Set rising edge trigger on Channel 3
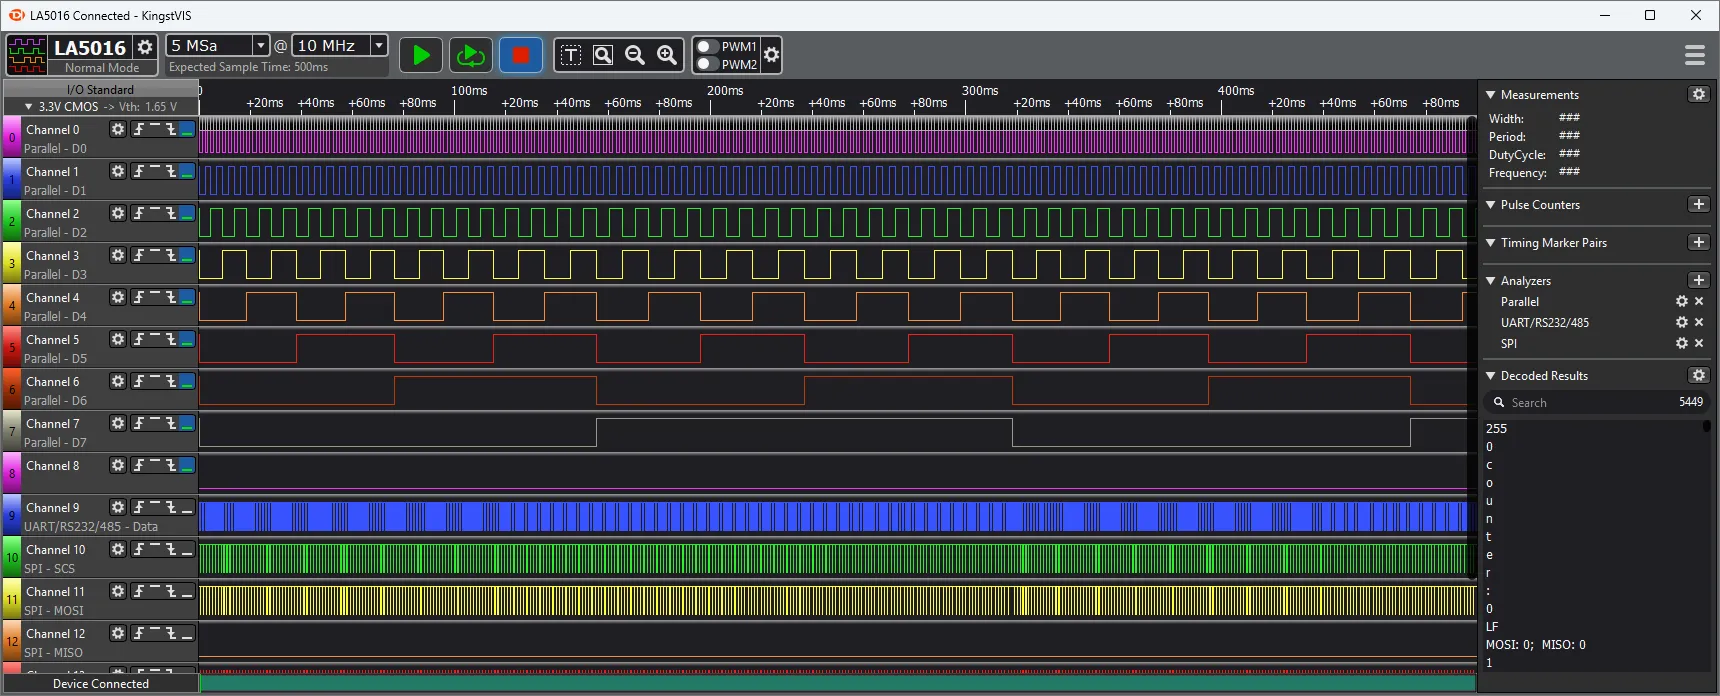This screenshot has width=1720, height=696. click(139, 255)
